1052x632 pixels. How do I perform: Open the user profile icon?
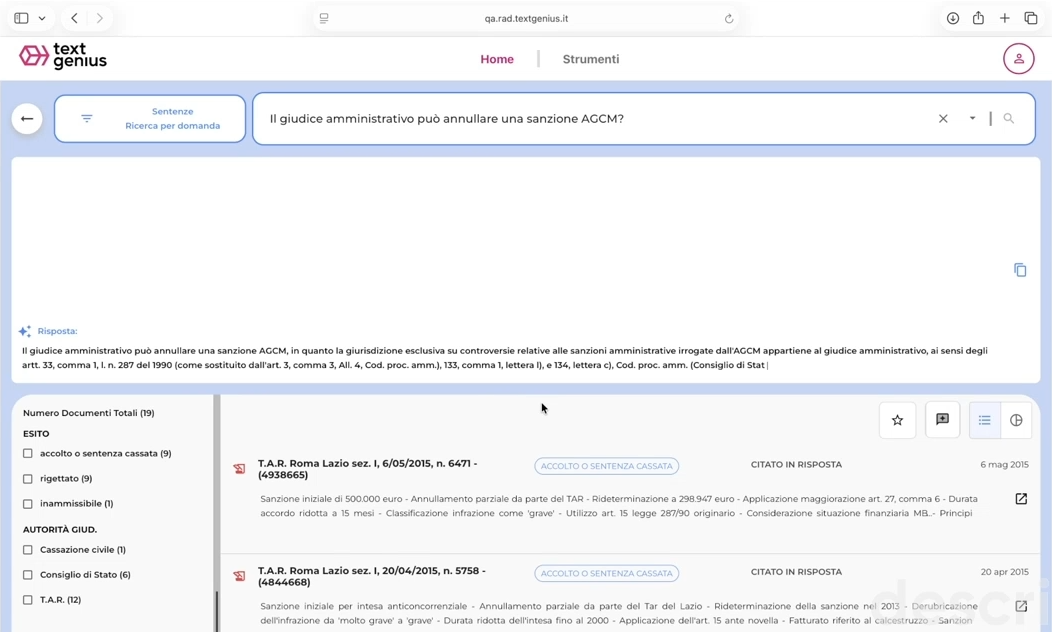1018,59
